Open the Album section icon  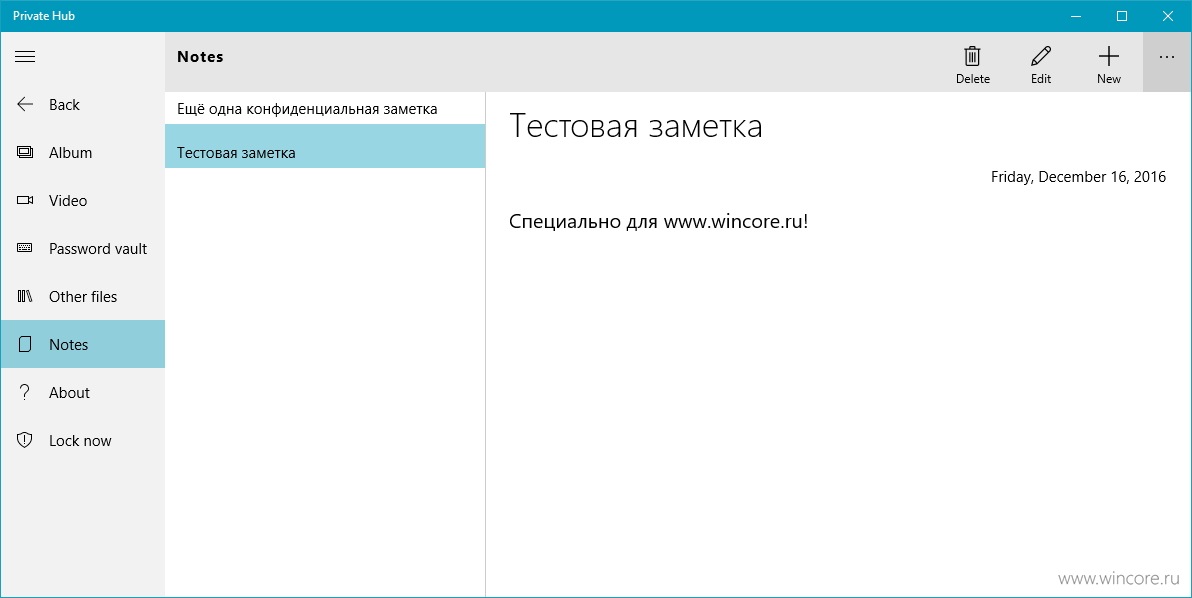point(25,153)
